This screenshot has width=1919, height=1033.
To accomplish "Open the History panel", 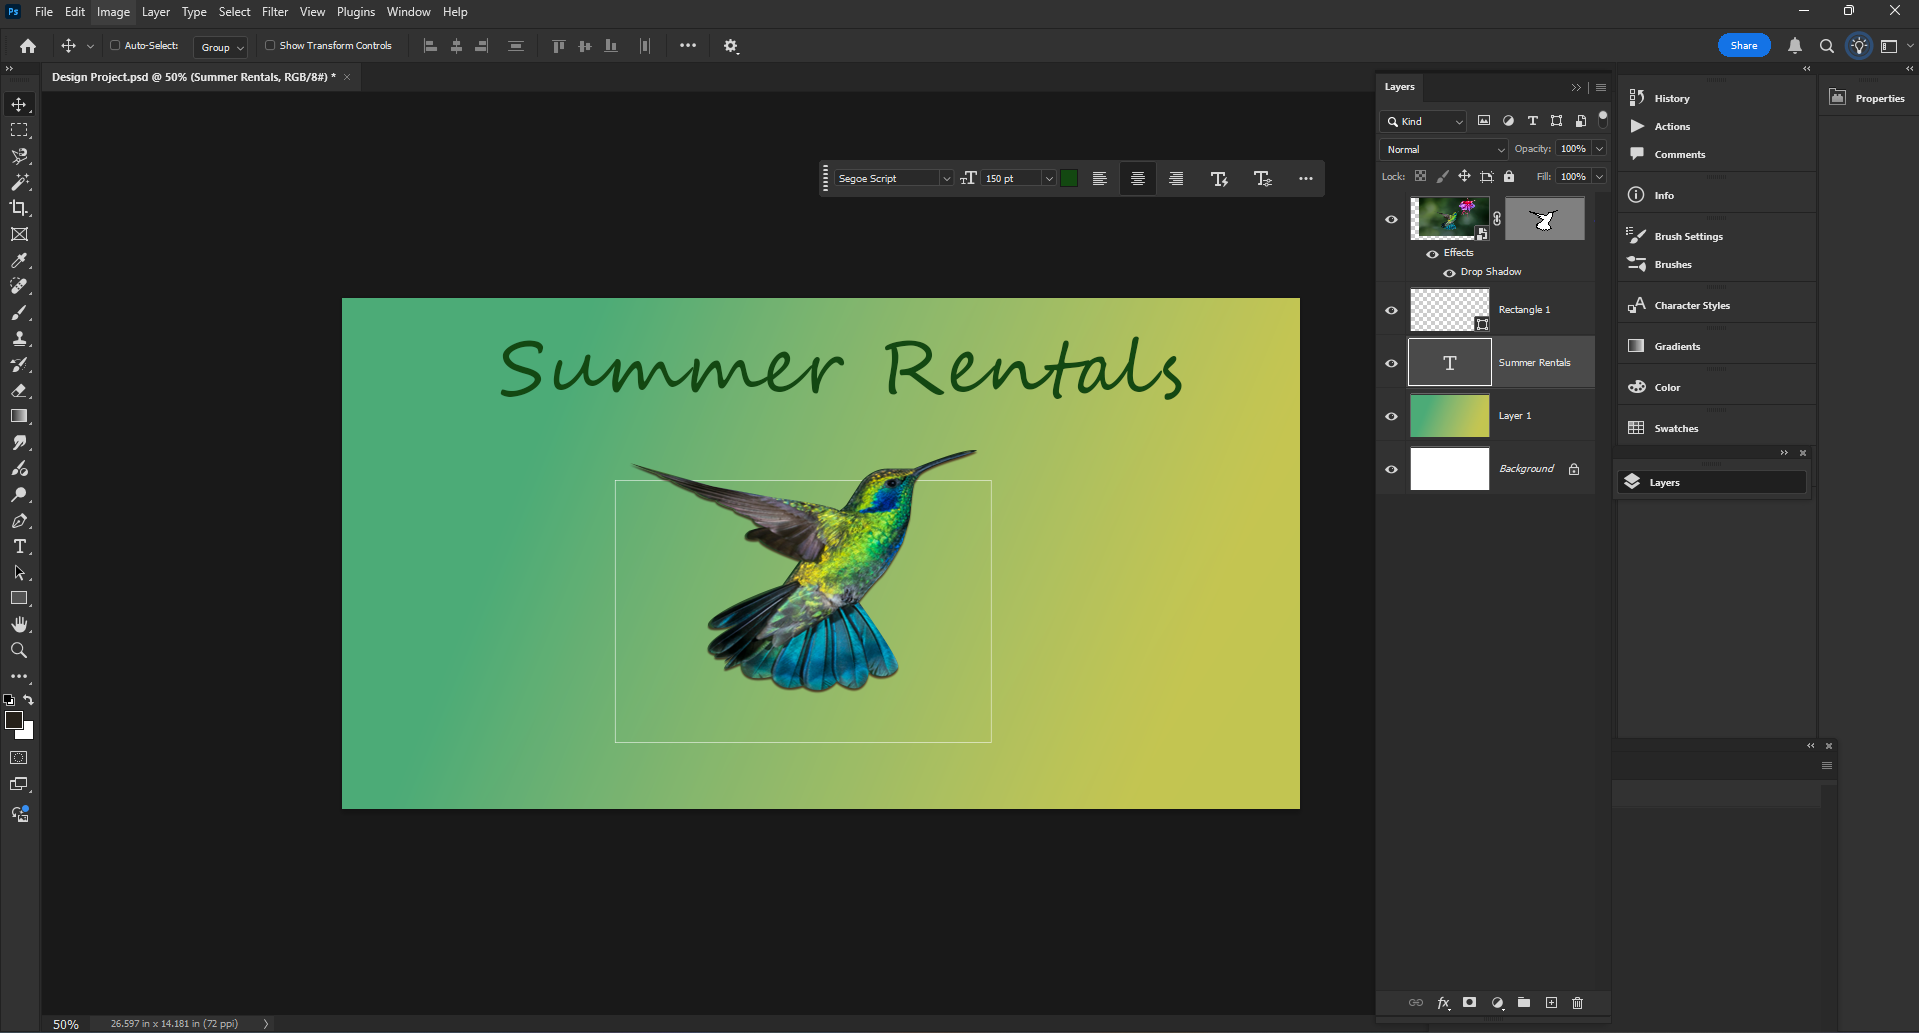I will pos(1671,98).
